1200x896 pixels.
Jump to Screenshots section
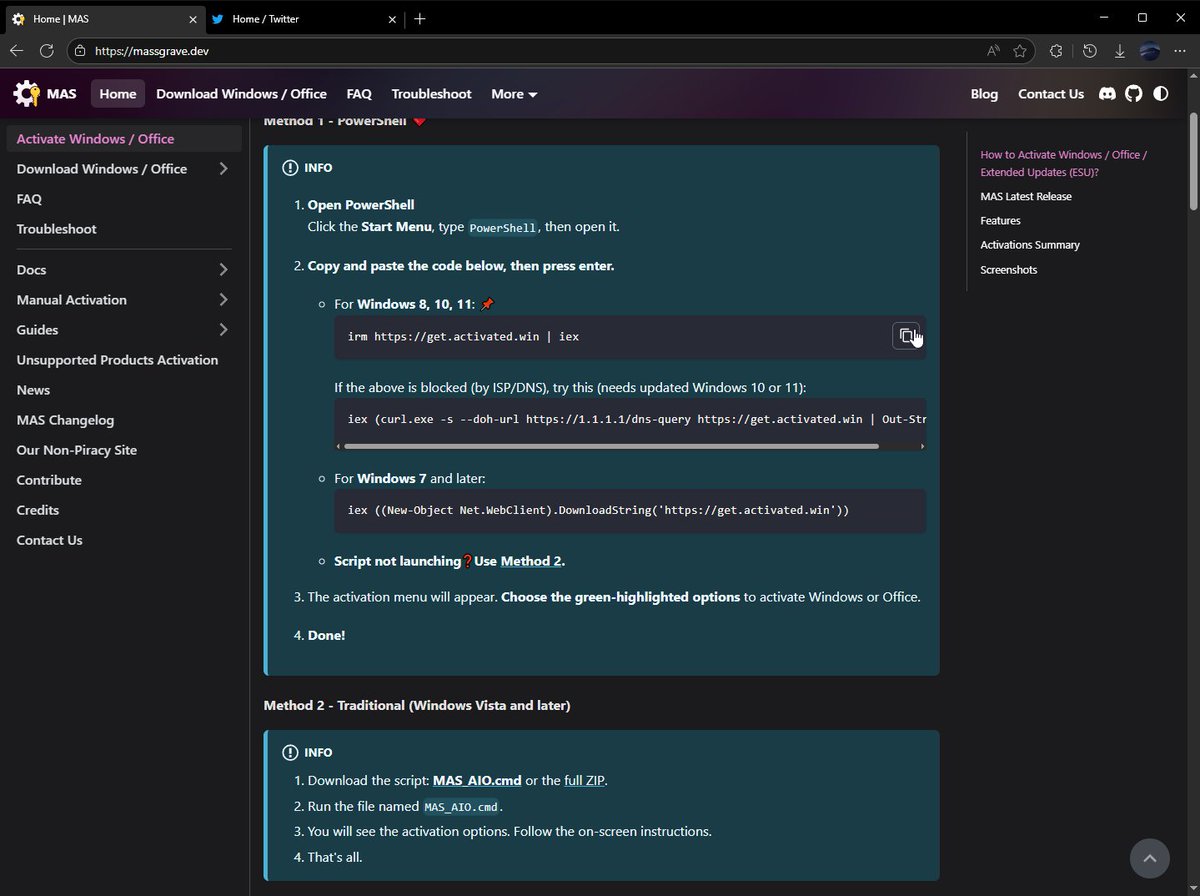1008,270
